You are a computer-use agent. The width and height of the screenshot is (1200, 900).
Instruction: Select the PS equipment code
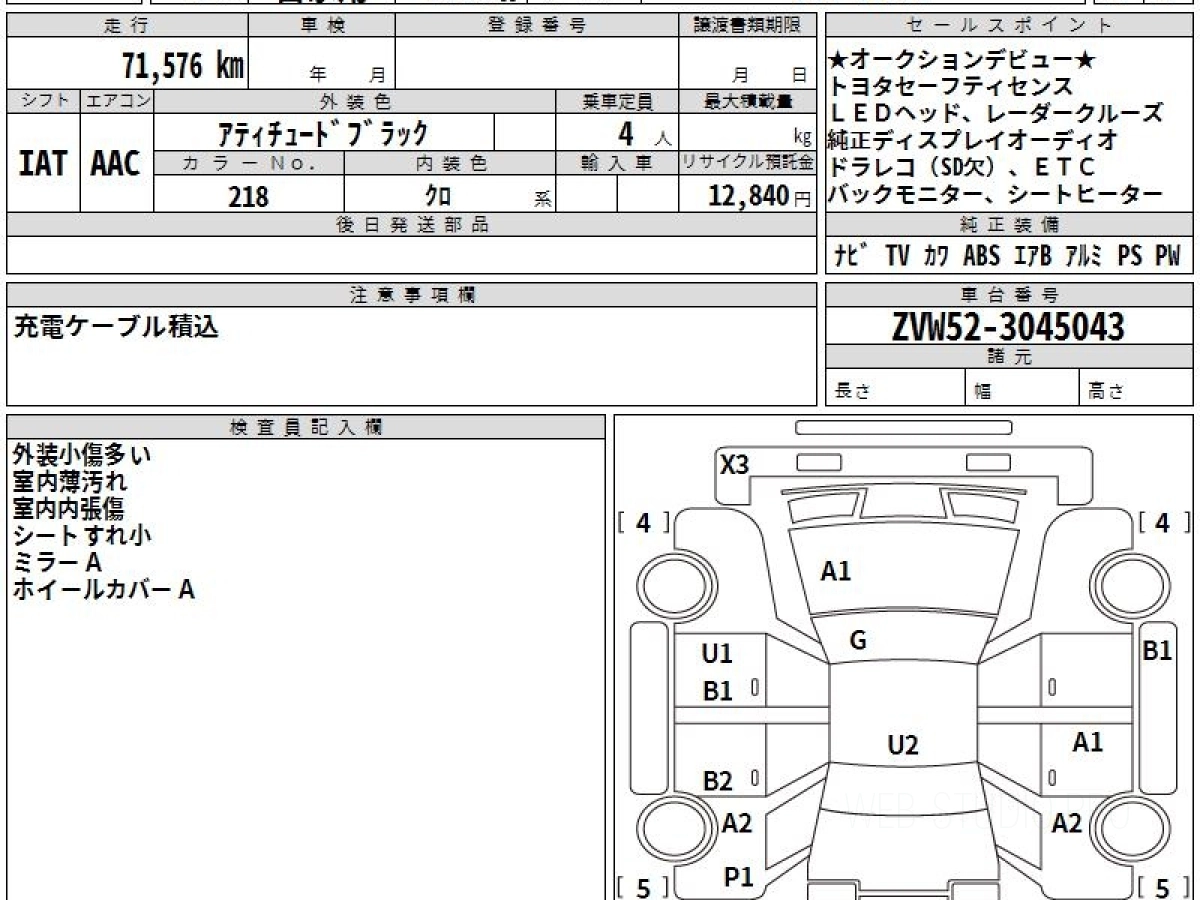[1130, 256]
